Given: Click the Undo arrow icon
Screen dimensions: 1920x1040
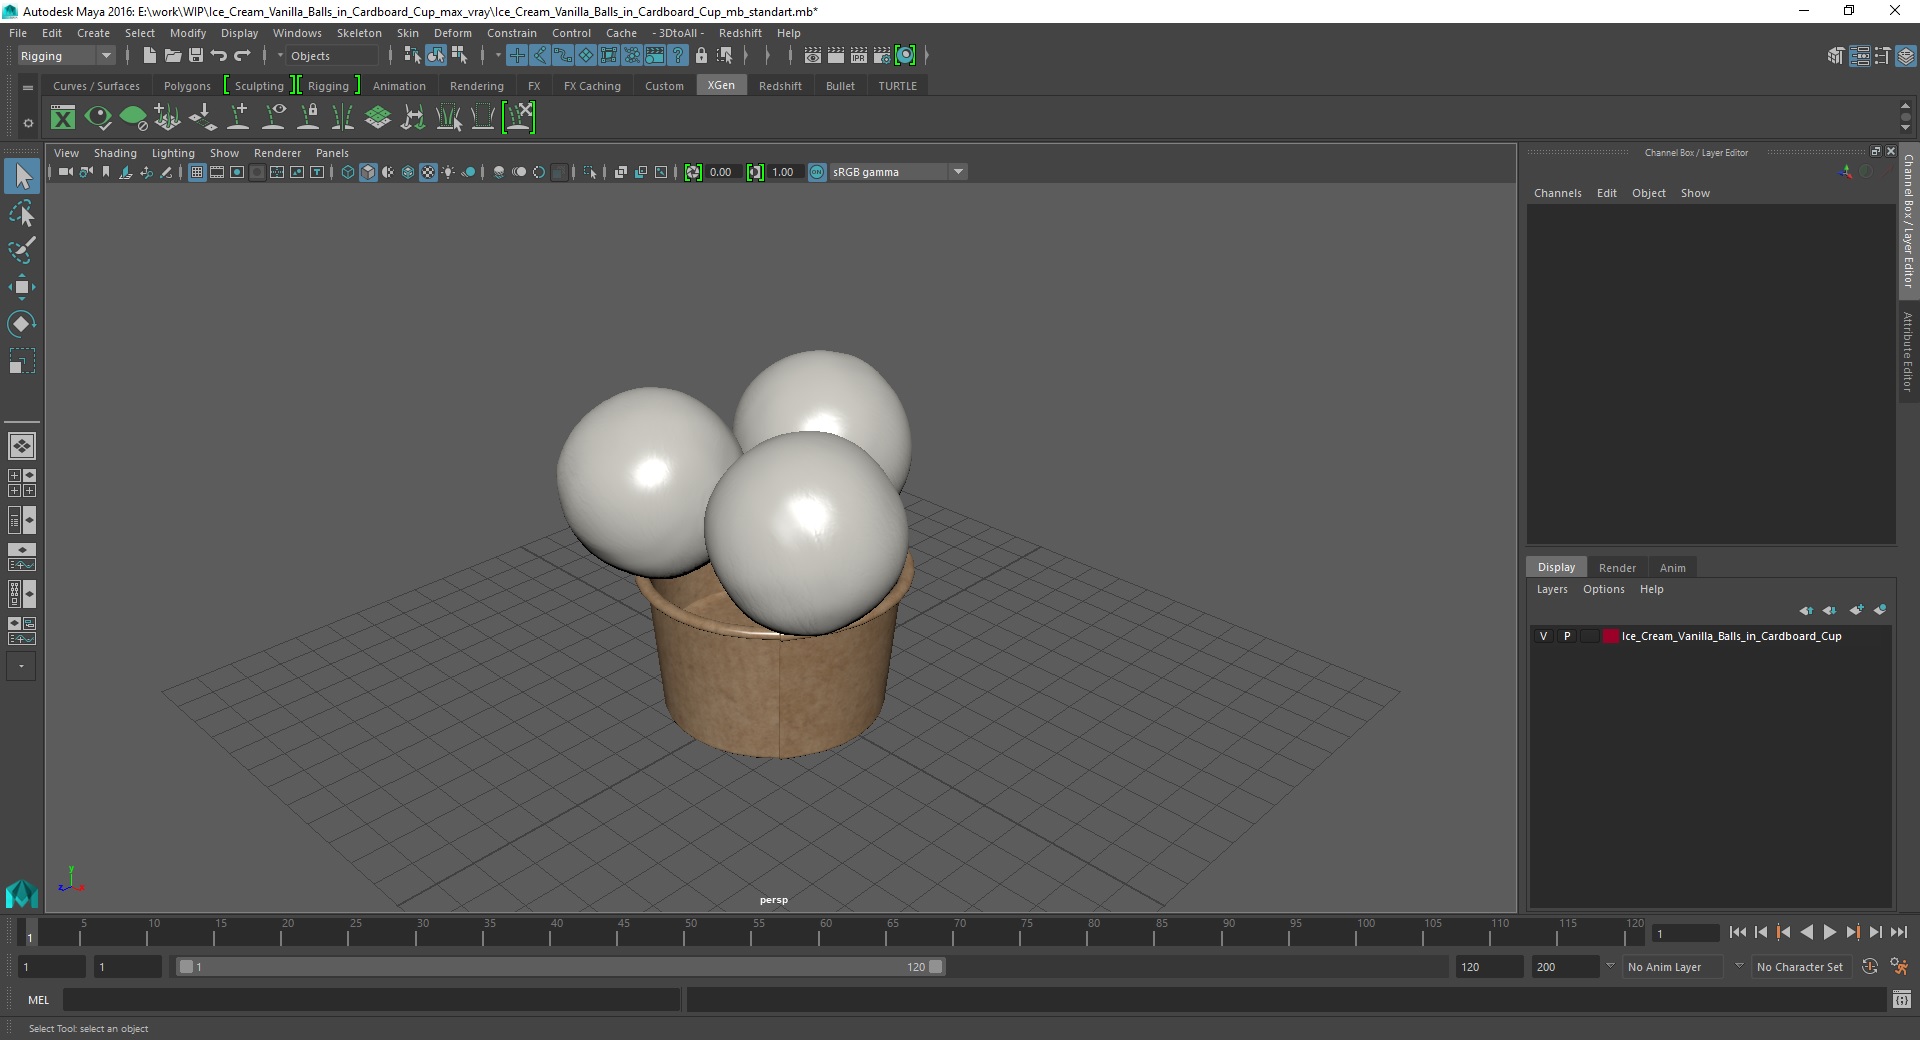Looking at the screenshot, I should coord(219,56).
